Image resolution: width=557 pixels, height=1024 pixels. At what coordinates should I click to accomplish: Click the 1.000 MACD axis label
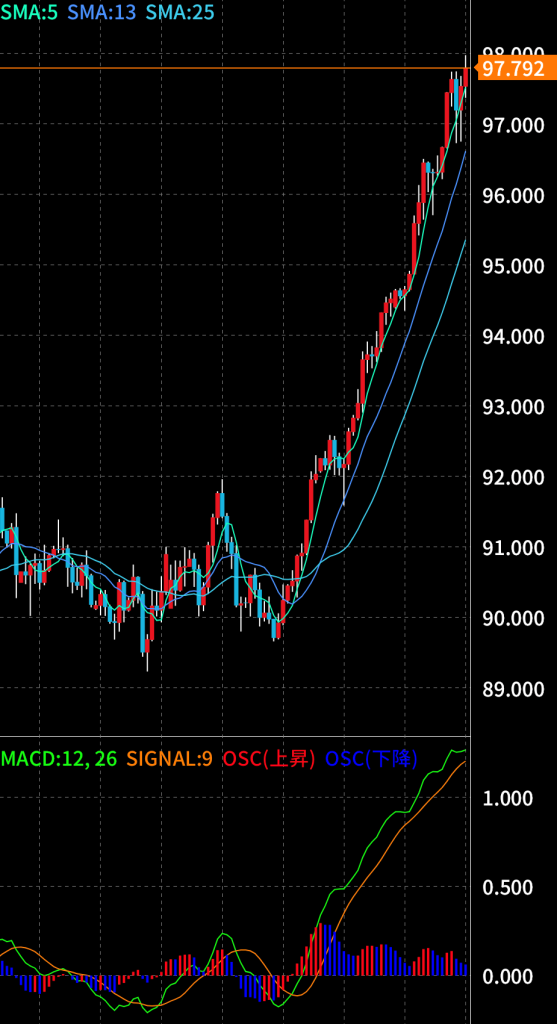pos(507,798)
